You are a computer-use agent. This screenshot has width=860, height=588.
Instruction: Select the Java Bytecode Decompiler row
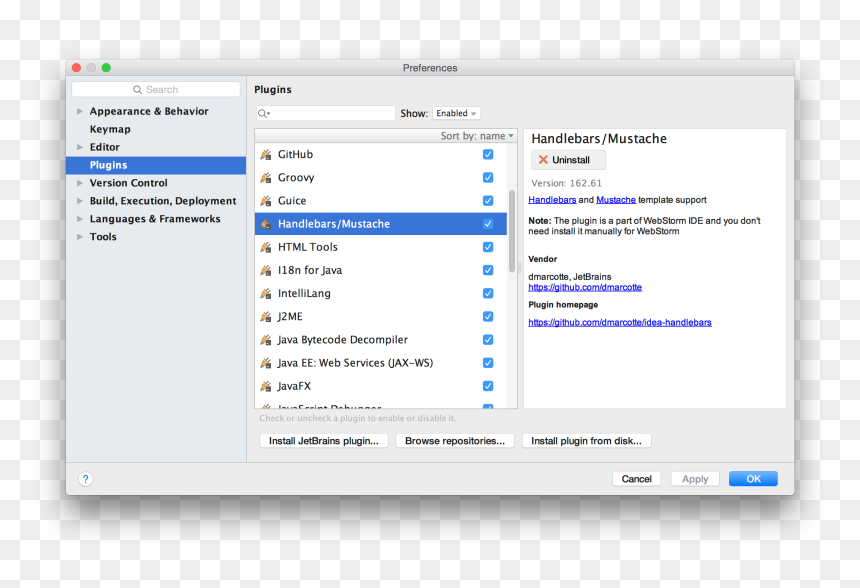pyautogui.click(x=381, y=340)
